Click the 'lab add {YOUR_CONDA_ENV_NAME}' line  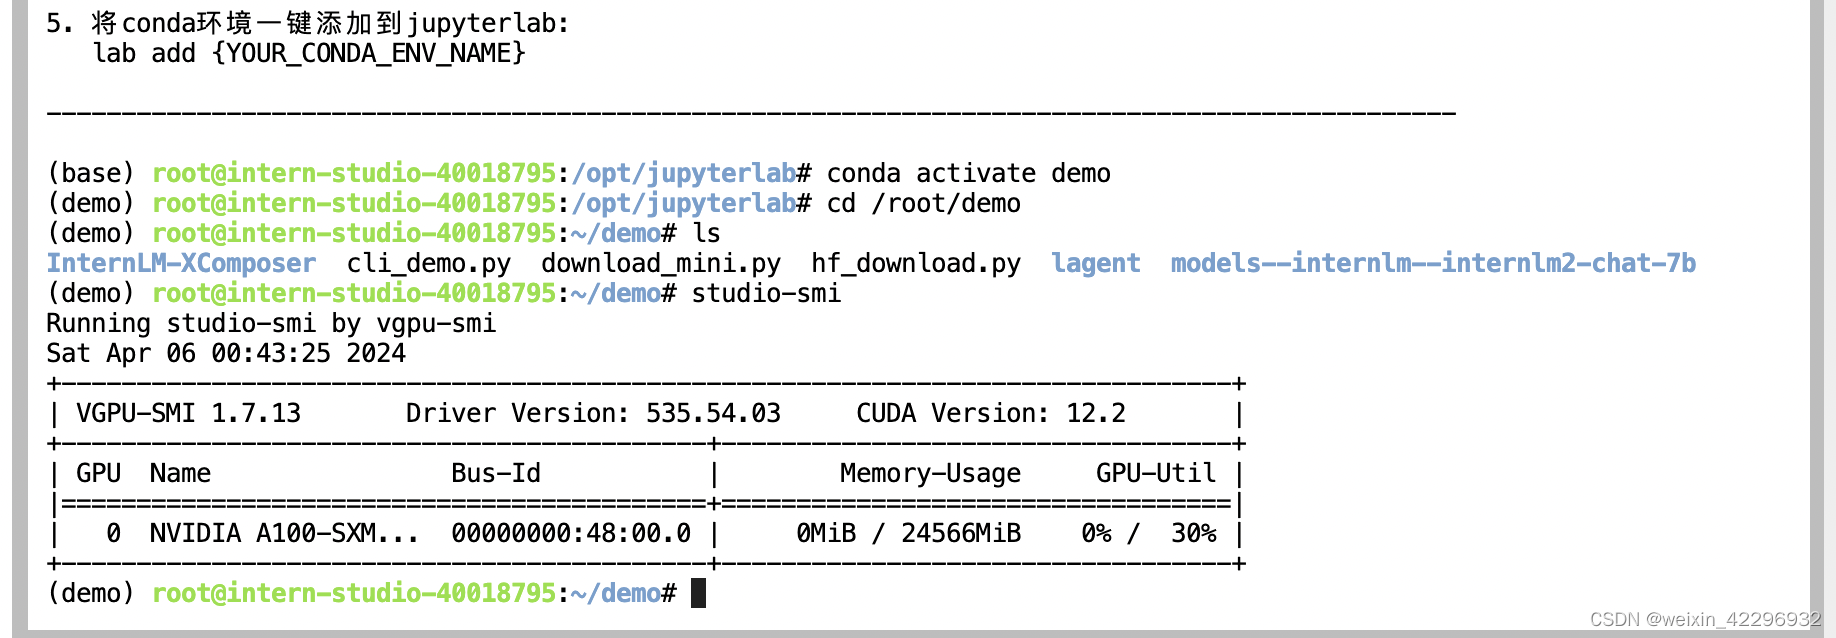coord(309,53)
